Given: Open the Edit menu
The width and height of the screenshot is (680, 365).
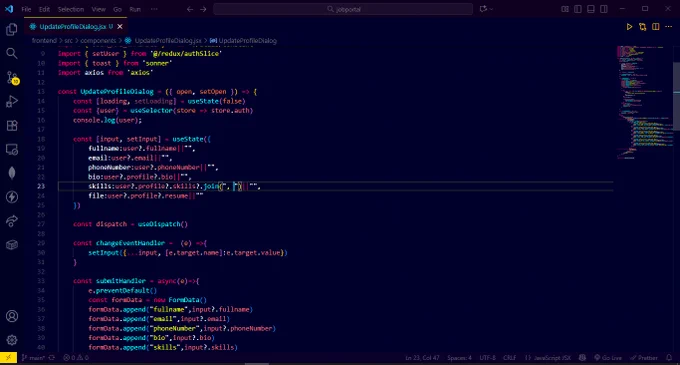Looking at the screenshot, I should 44,9.
